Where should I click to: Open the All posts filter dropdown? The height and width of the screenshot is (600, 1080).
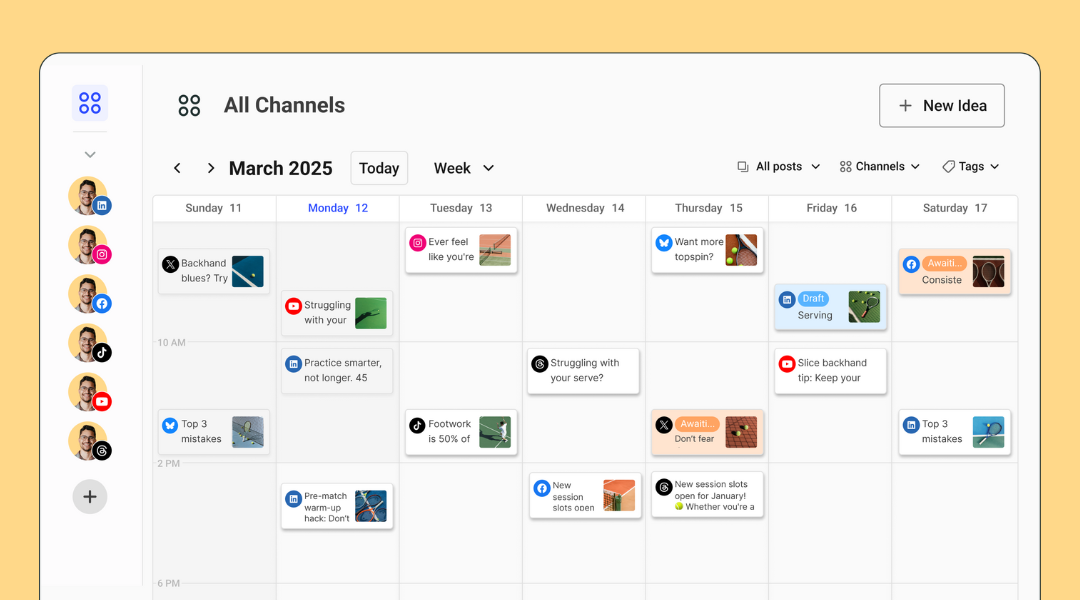778,167
